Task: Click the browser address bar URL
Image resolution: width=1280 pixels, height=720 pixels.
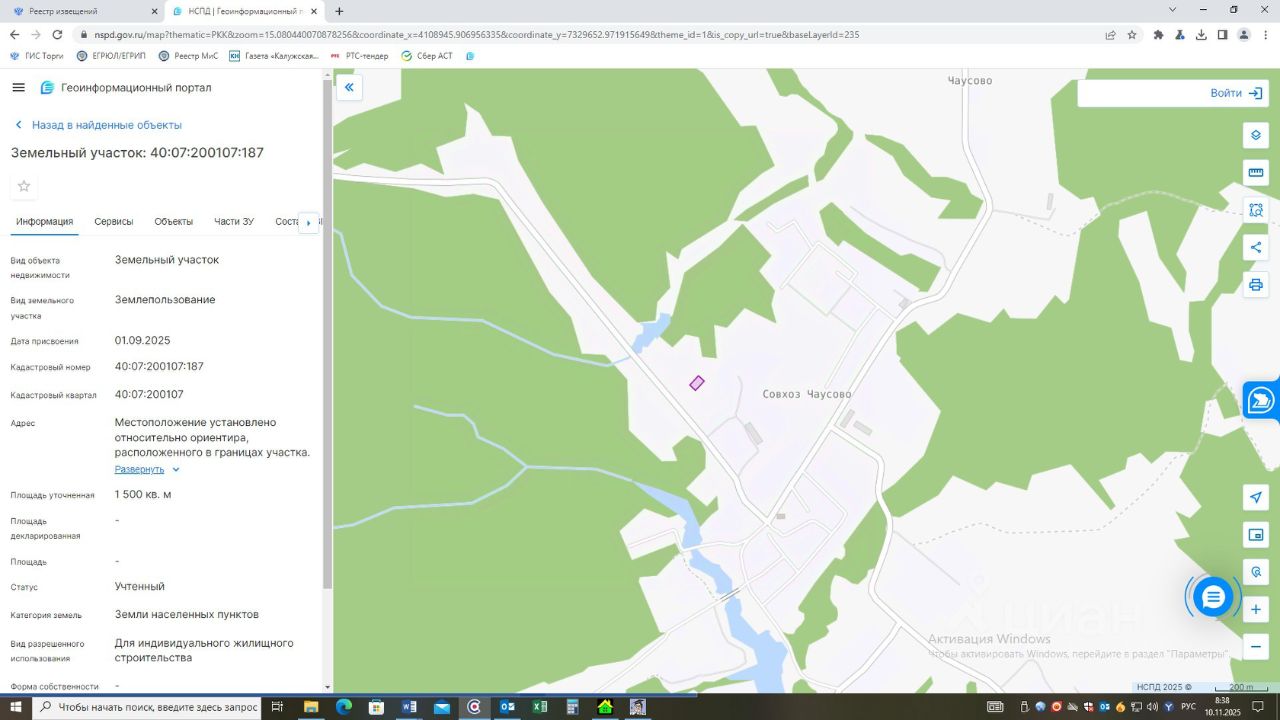Action: (x=476, y=34)
